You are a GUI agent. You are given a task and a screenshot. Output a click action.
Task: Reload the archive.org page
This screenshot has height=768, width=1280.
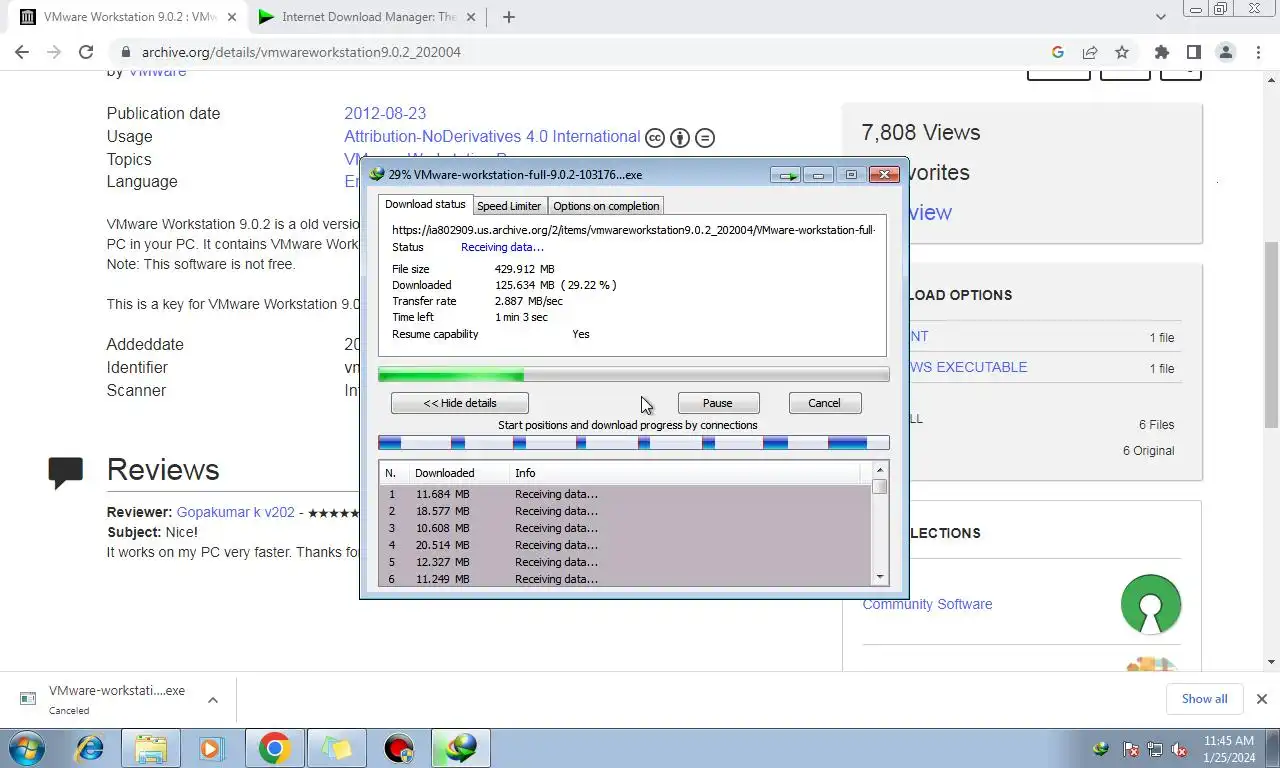[x=86, y=52]
